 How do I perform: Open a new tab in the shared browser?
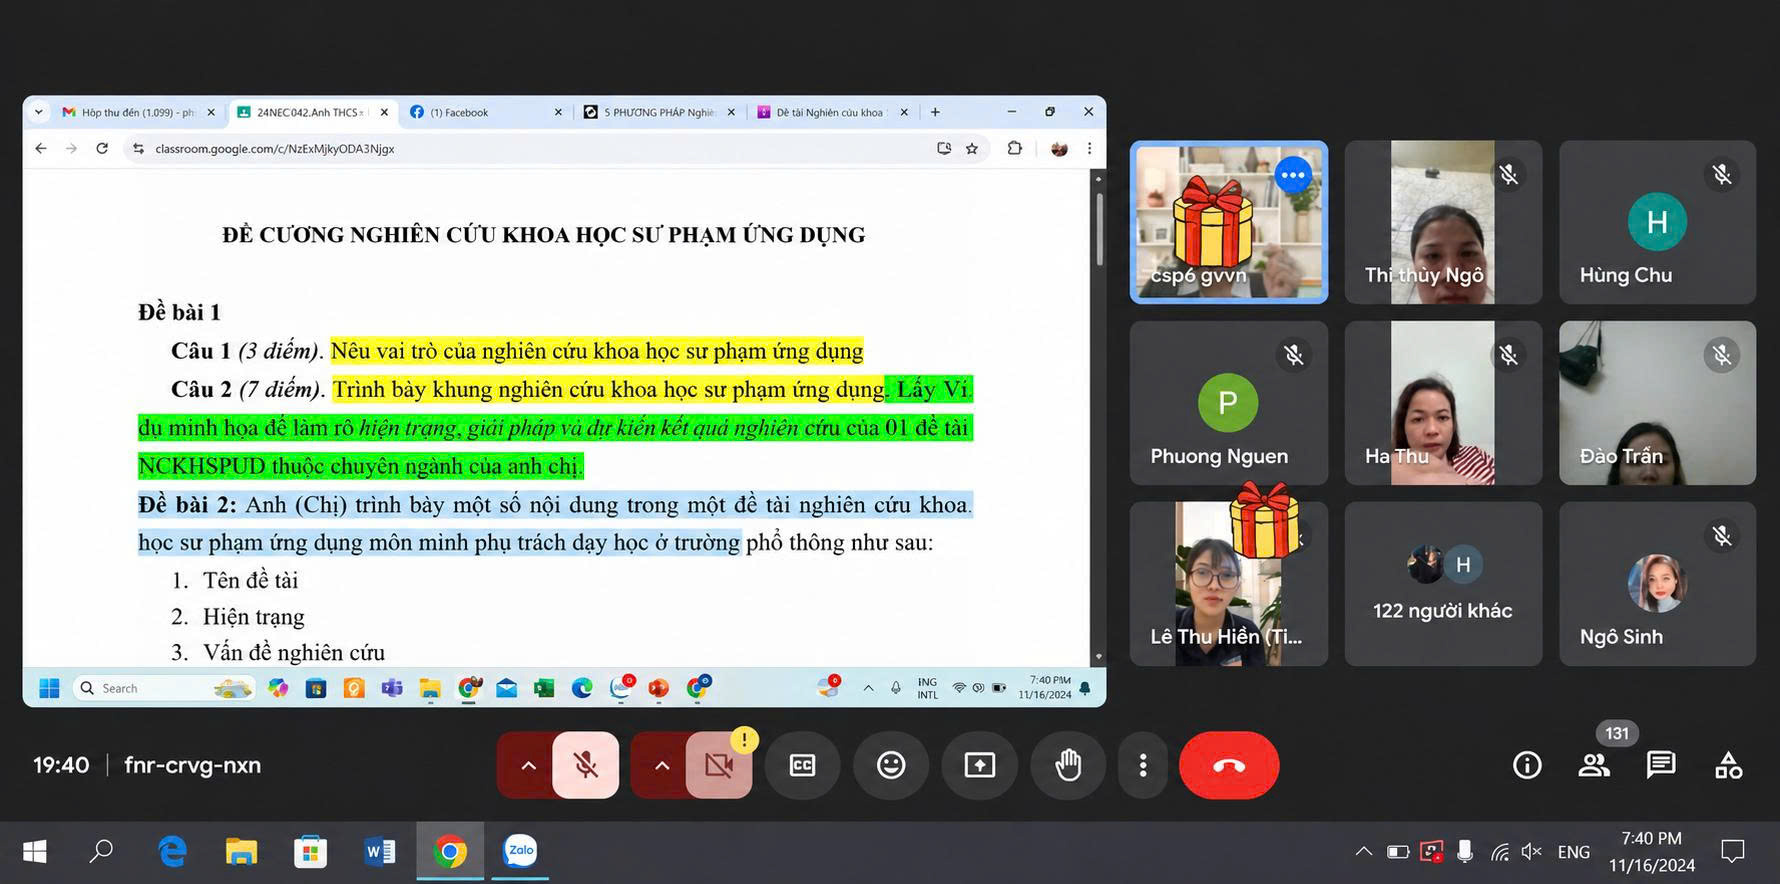click(x=935, y=112)
